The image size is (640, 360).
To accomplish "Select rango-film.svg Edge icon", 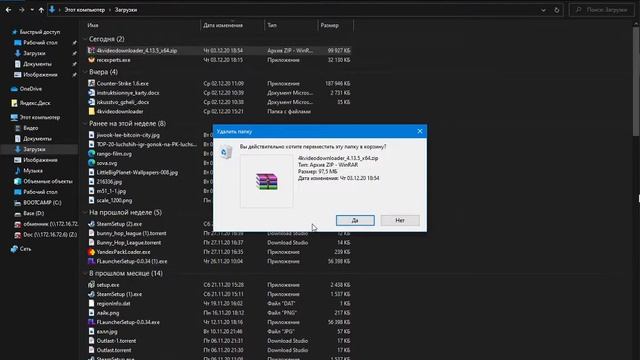I will [x=91, y=153].
